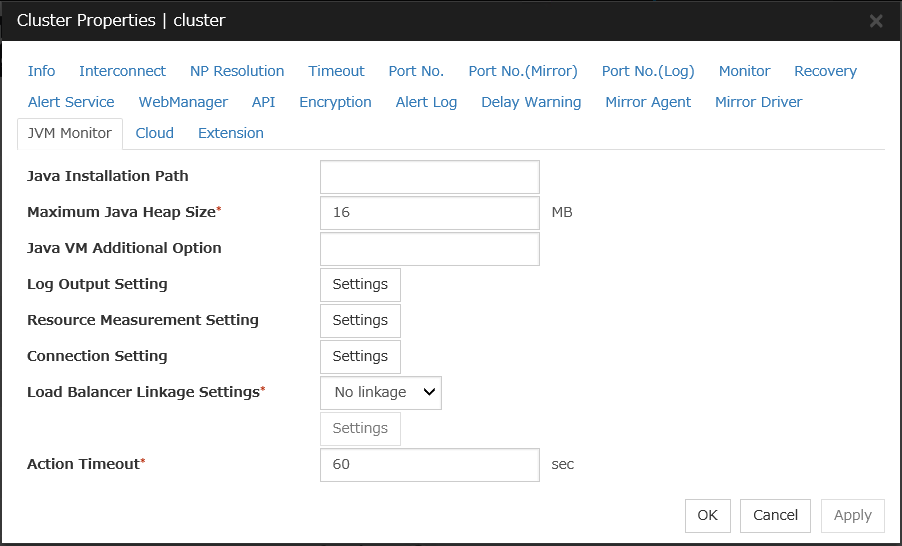902x546 pixels.
Task: Open the Alert Service tab
Action: [71, 102]
